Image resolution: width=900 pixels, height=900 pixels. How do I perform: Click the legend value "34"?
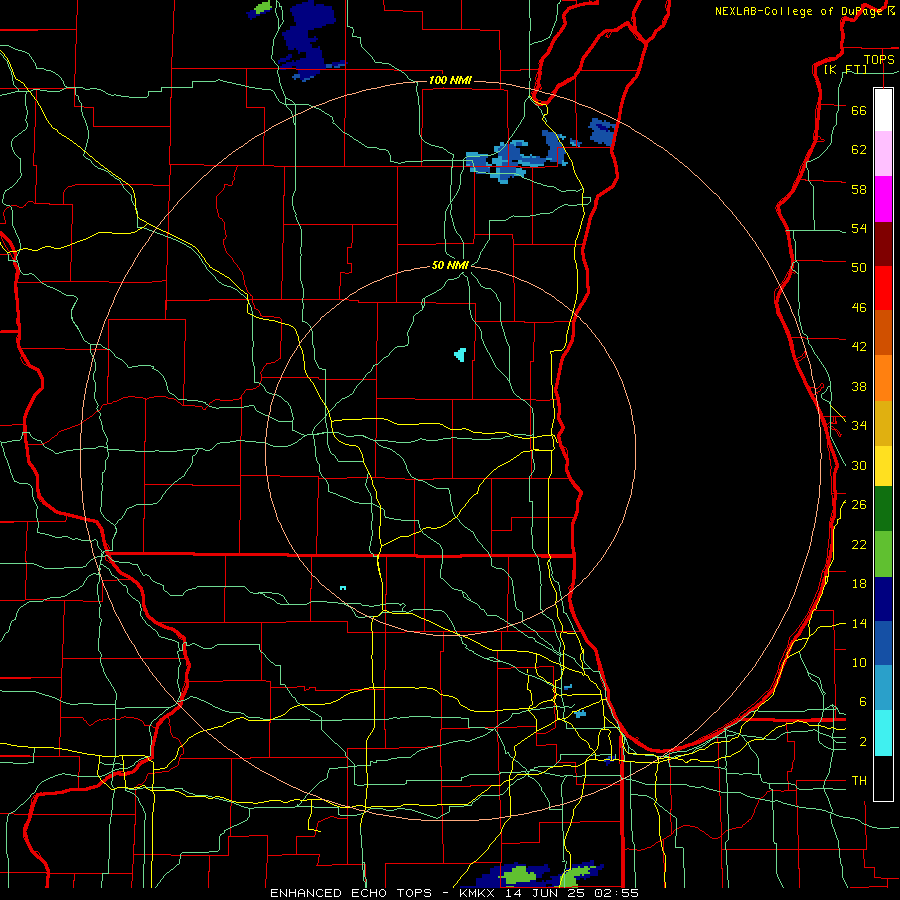click(x=859, y=425)
